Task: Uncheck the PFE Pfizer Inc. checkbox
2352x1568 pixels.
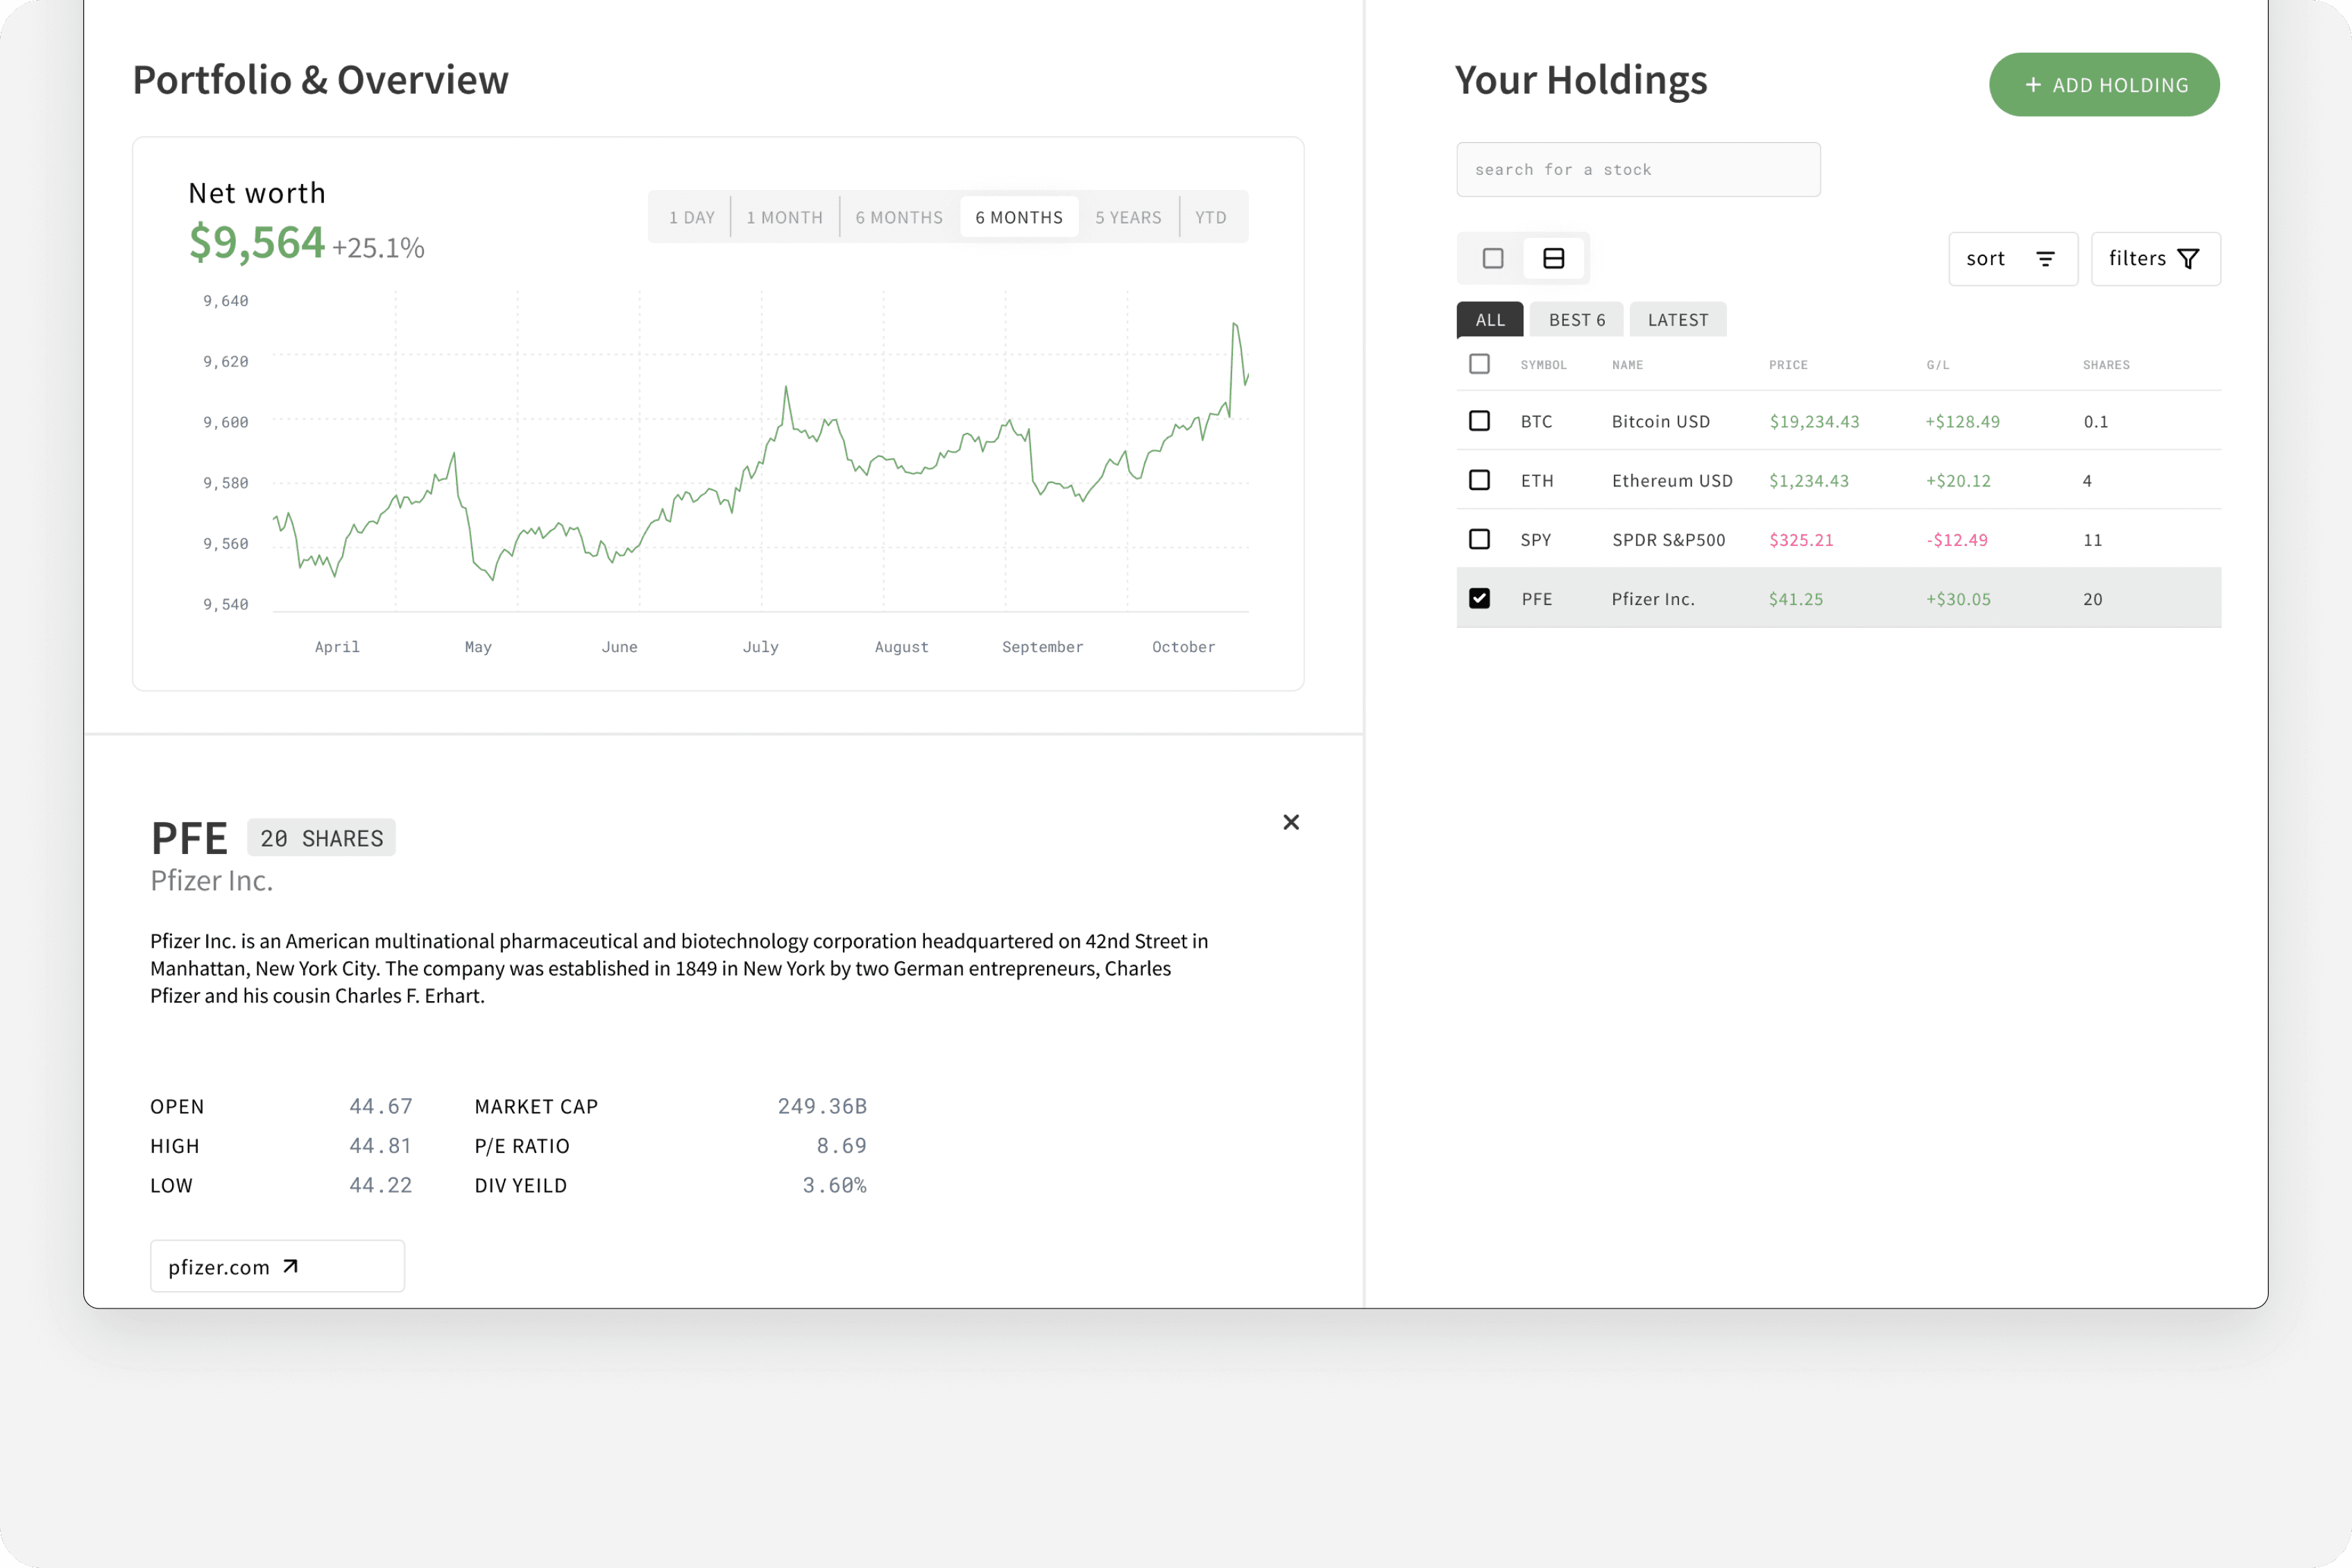Action: [x=1479, y=598]
